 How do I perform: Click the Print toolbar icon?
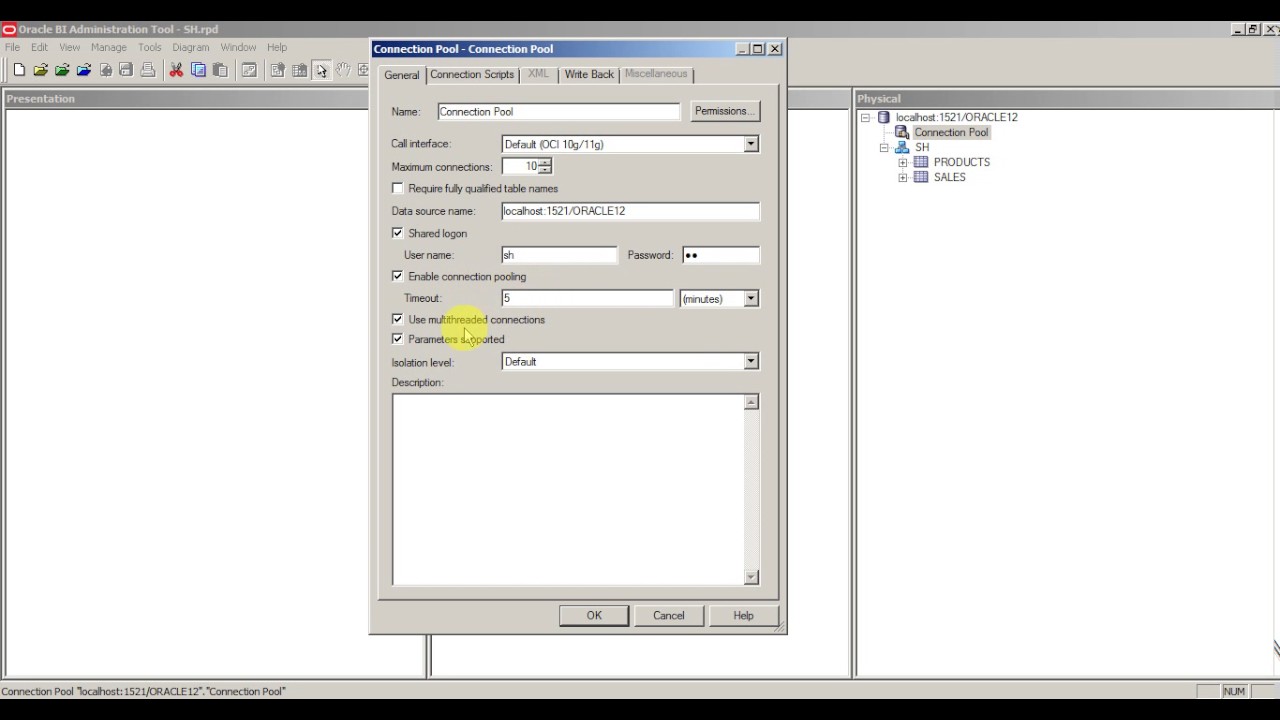pyautogui.click(x=148, y=70)
